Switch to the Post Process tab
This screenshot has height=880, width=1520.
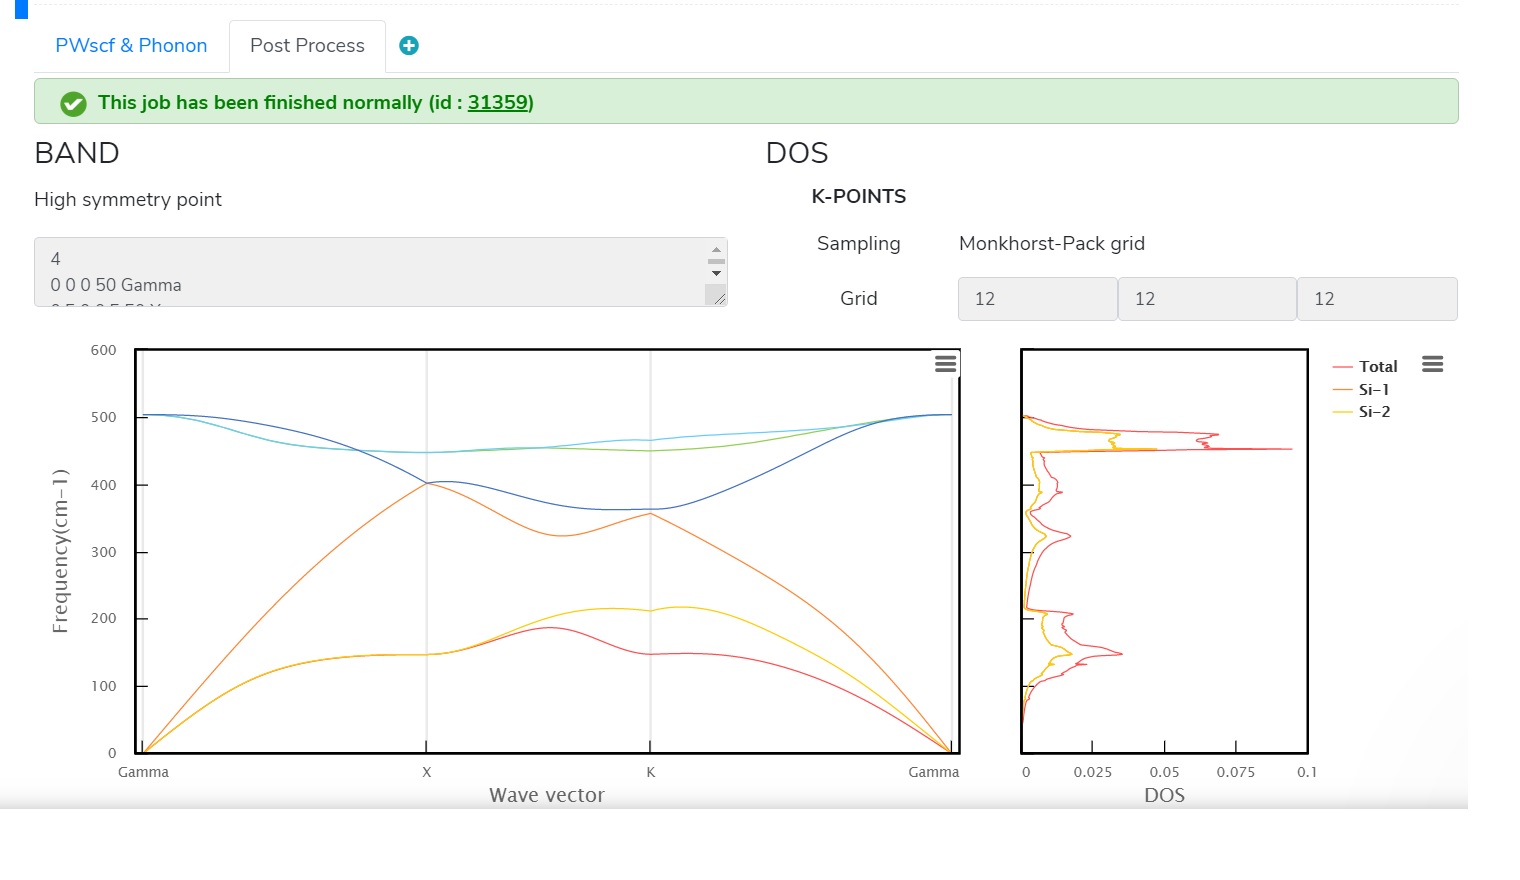click(x=306, y=45)
